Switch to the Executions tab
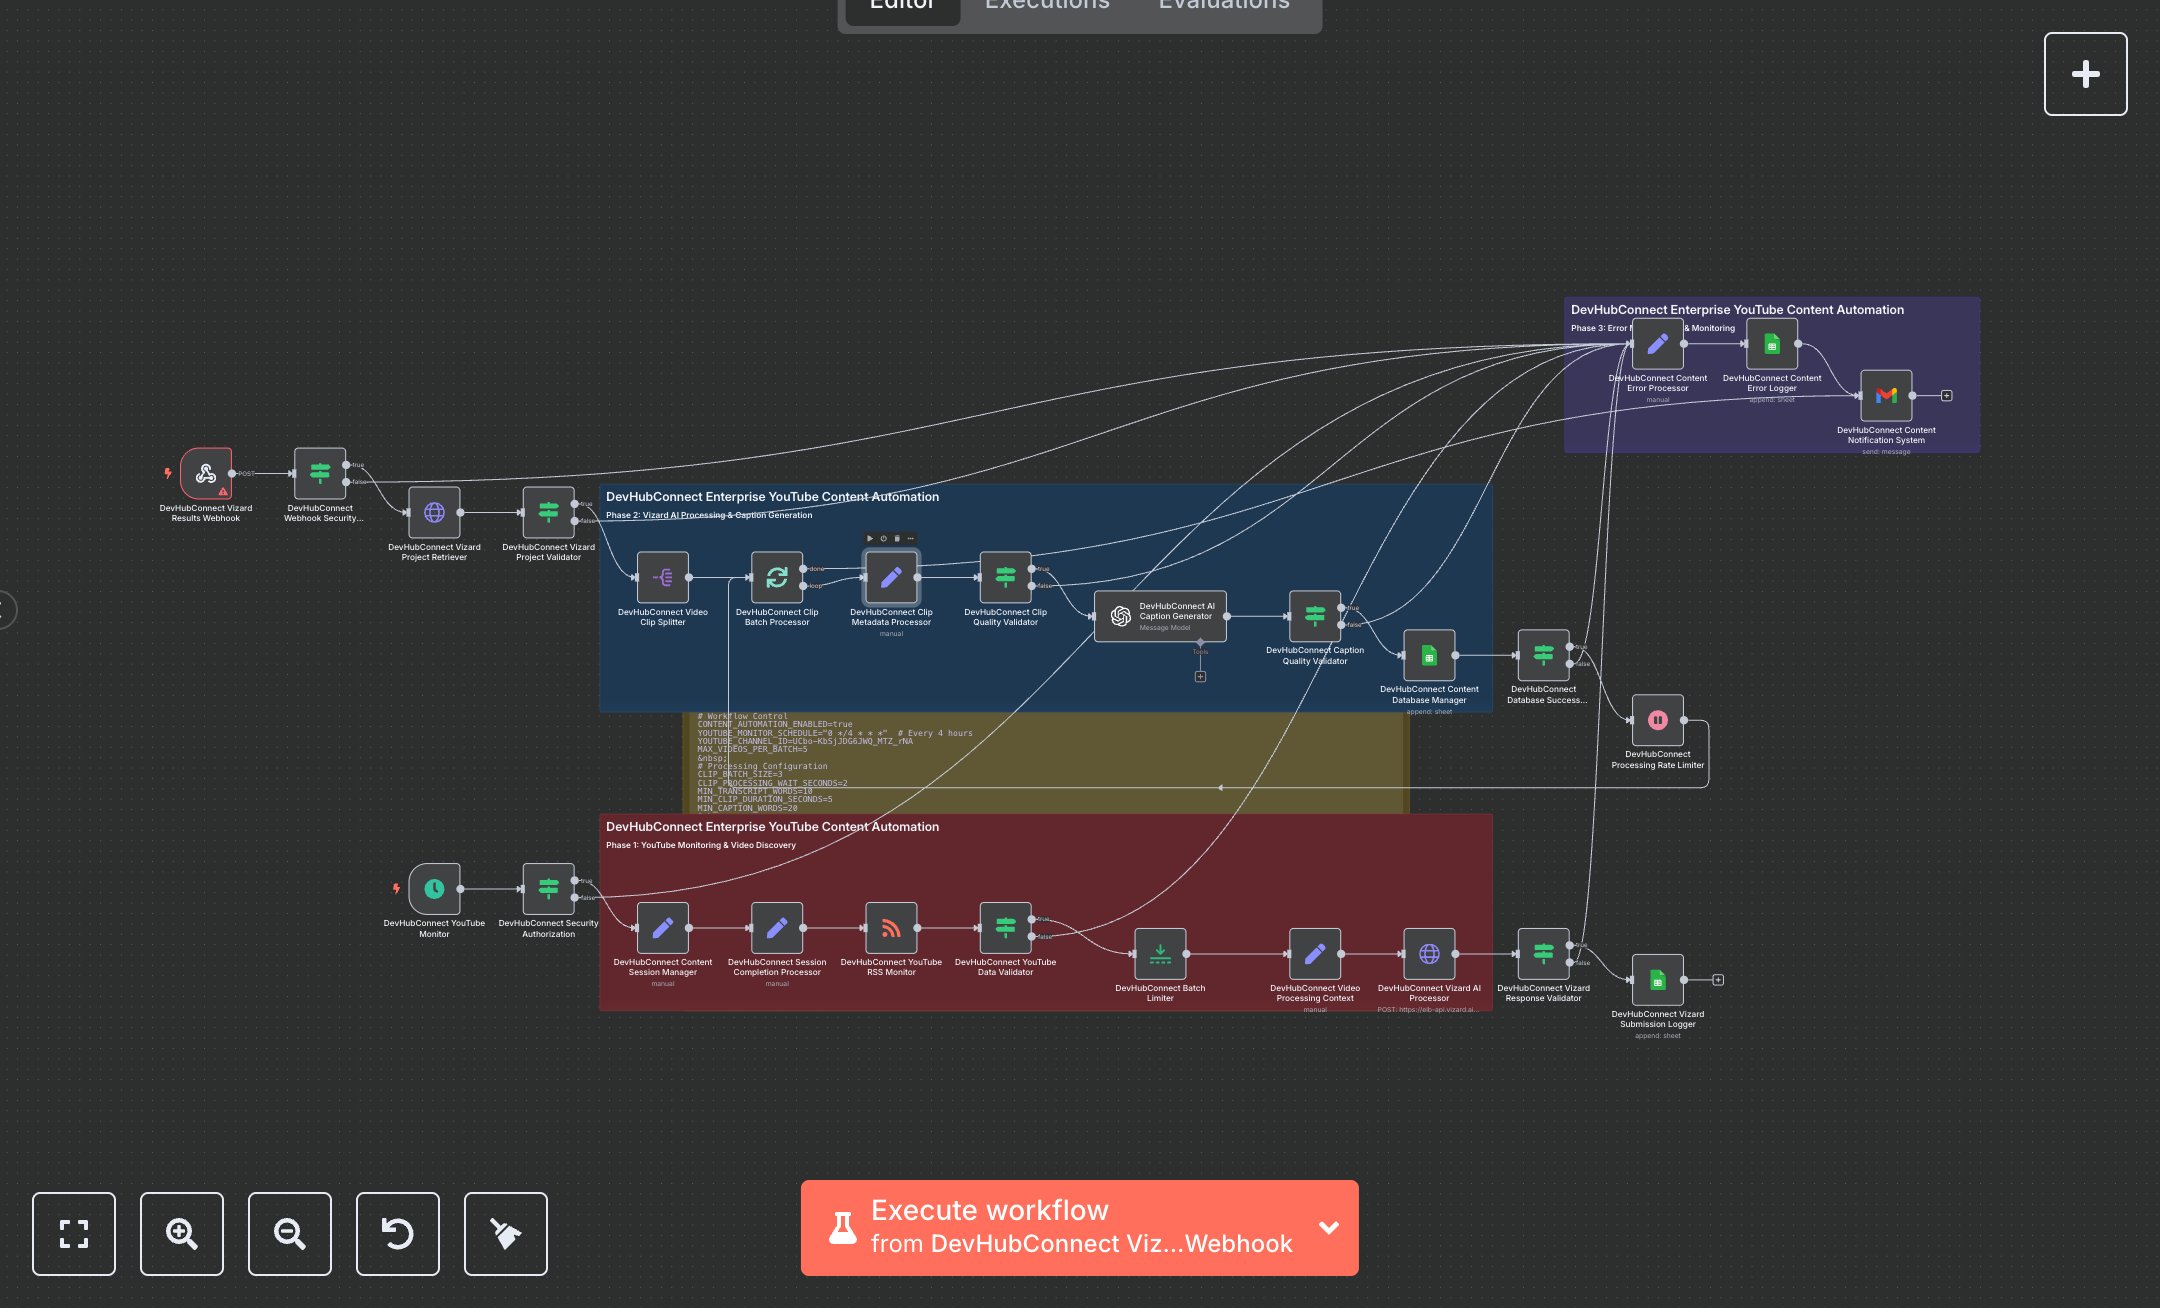Viewport: 2160px width, 1308px height. click(1046, 6)
